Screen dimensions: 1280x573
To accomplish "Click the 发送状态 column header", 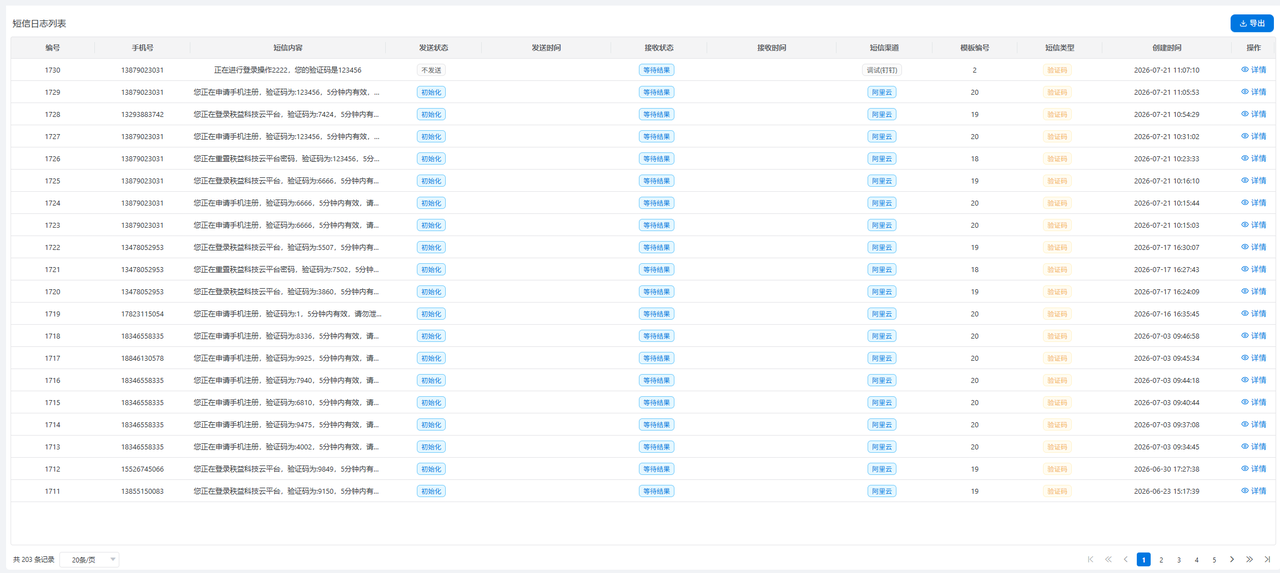I will click(x=433, y=48).
